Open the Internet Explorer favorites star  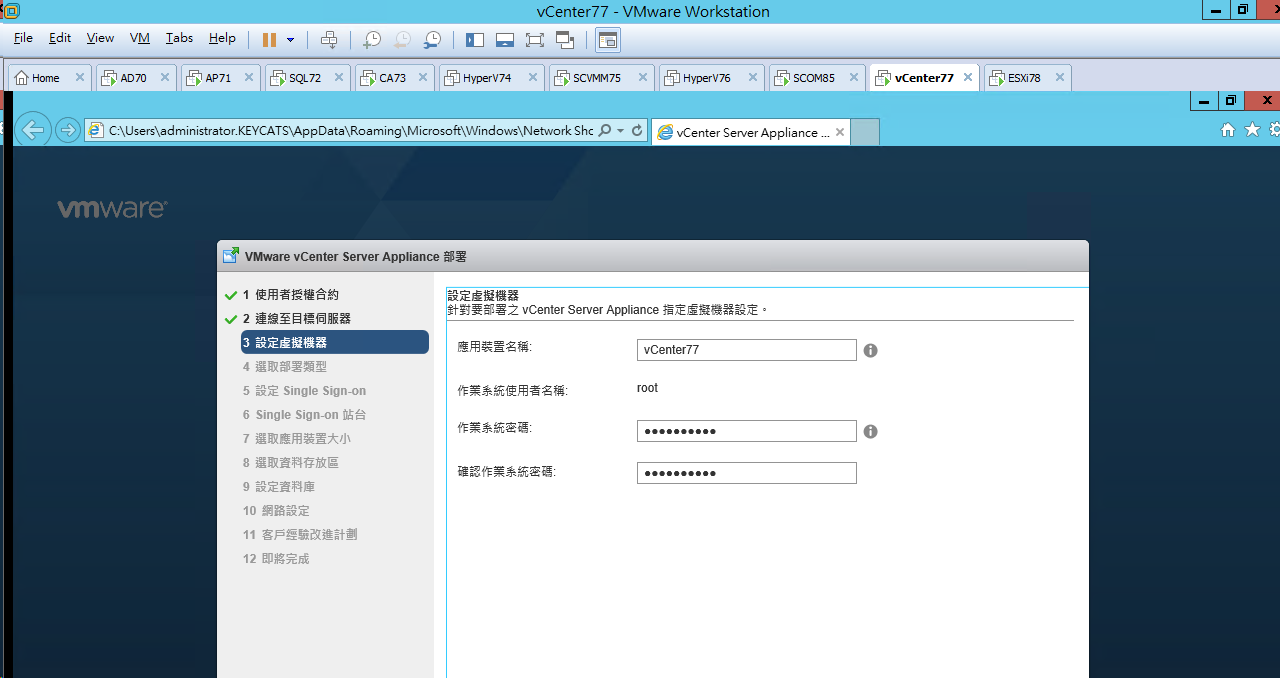point(1252,130)
